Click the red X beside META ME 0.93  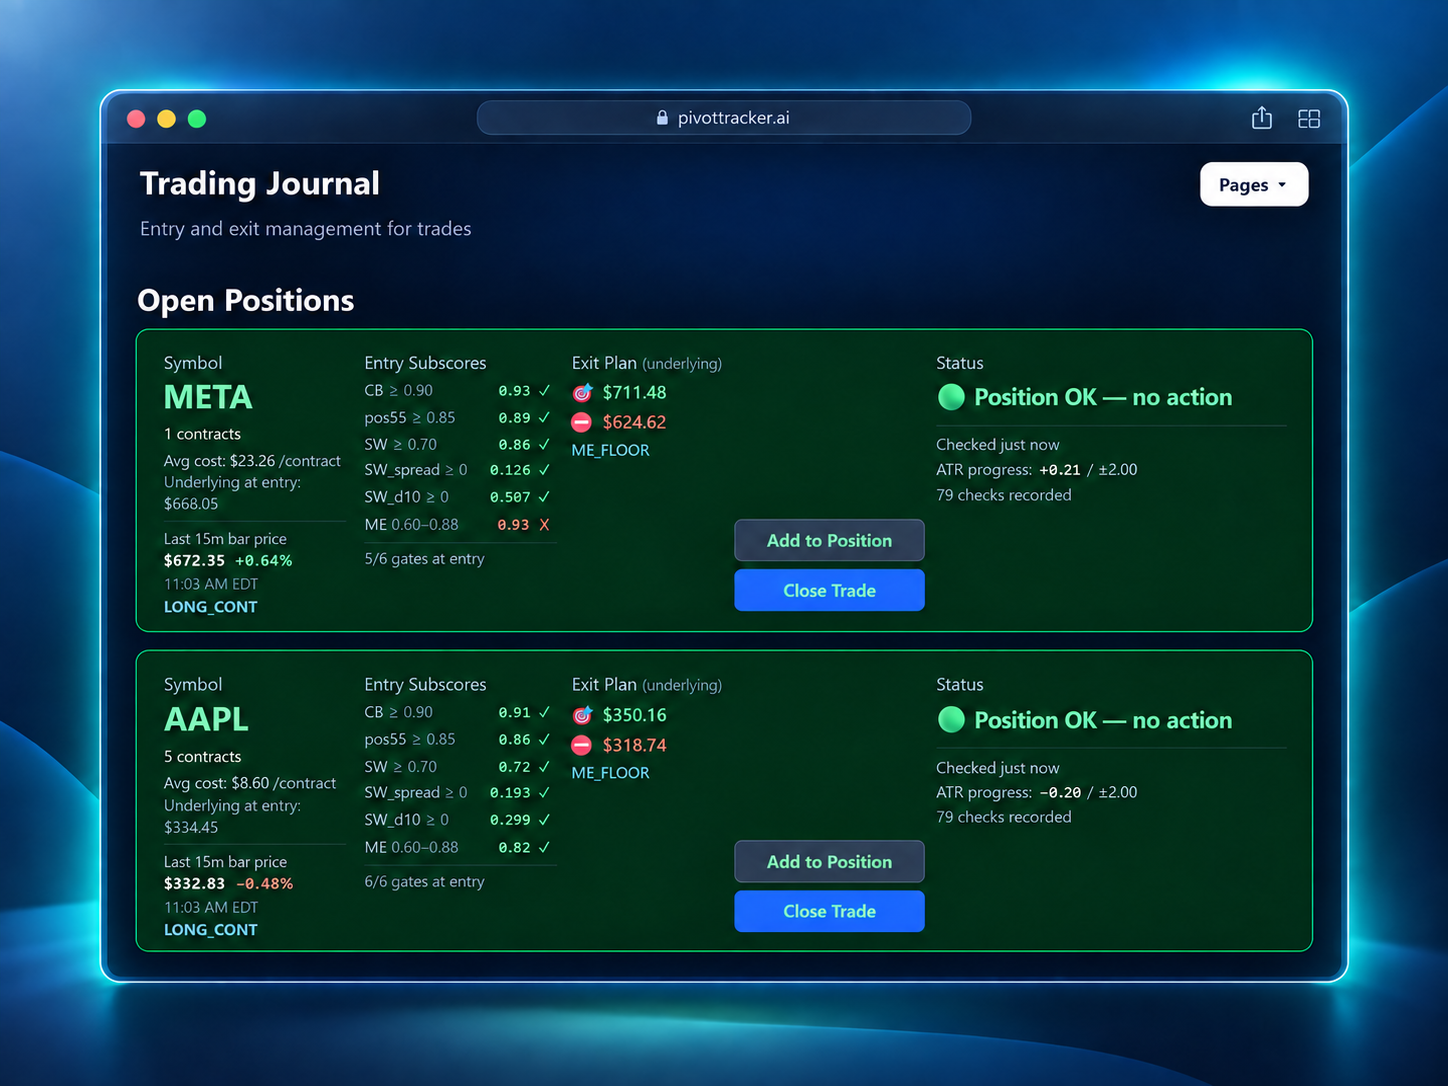tap(544, 524)
